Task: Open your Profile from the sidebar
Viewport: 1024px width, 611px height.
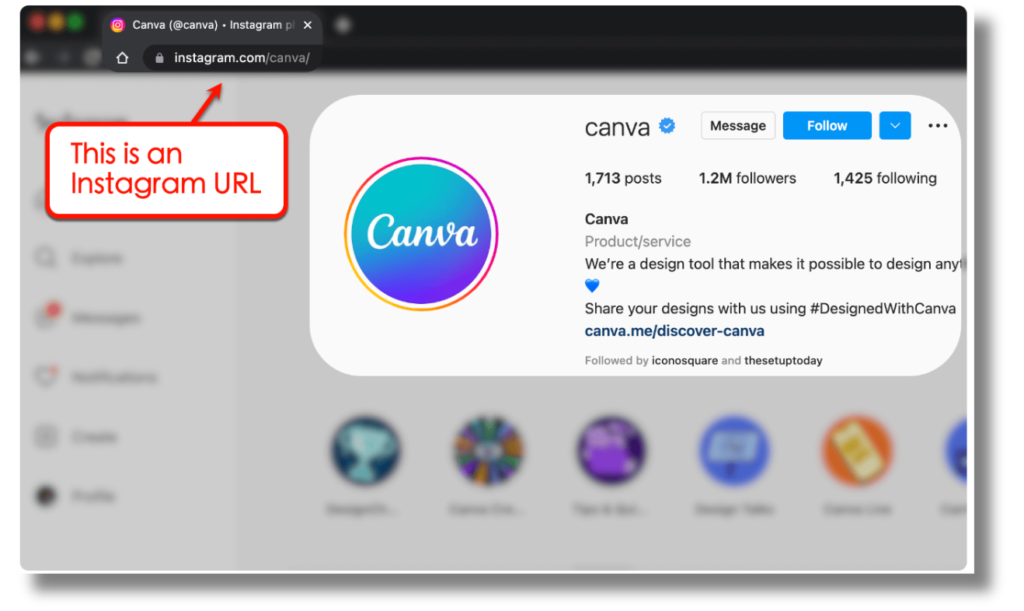Action: tap(46, 496)
